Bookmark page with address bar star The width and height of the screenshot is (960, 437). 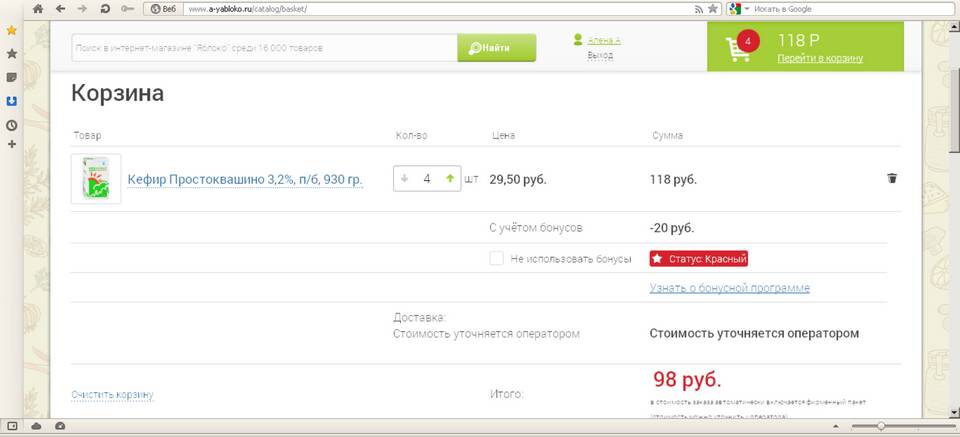pyautogui.click(x=713, y=9)
